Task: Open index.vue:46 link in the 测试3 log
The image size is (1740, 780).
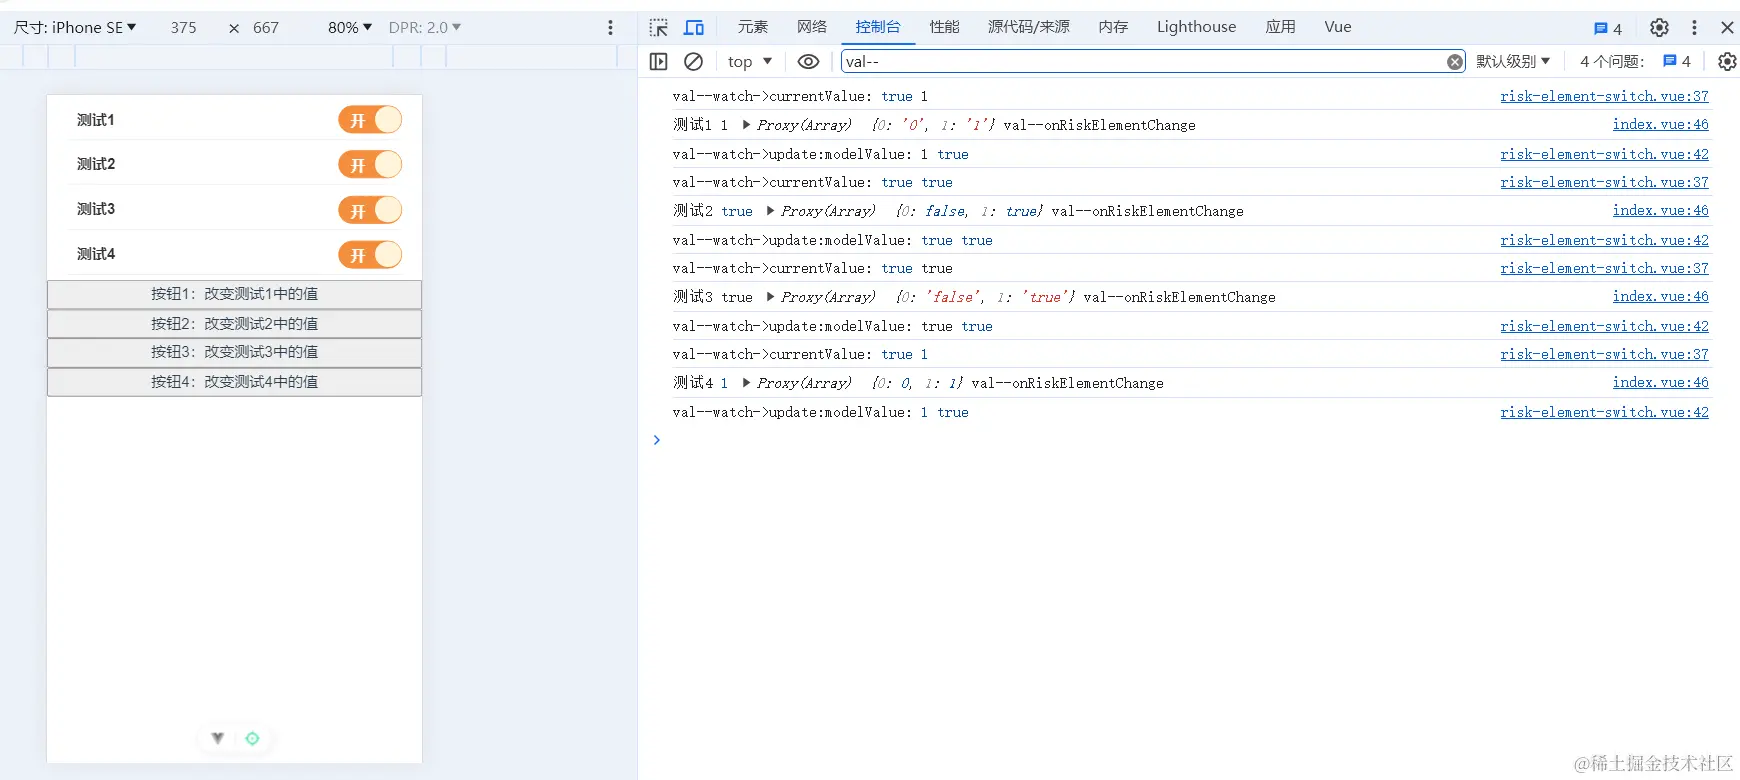Action: 1661,296
